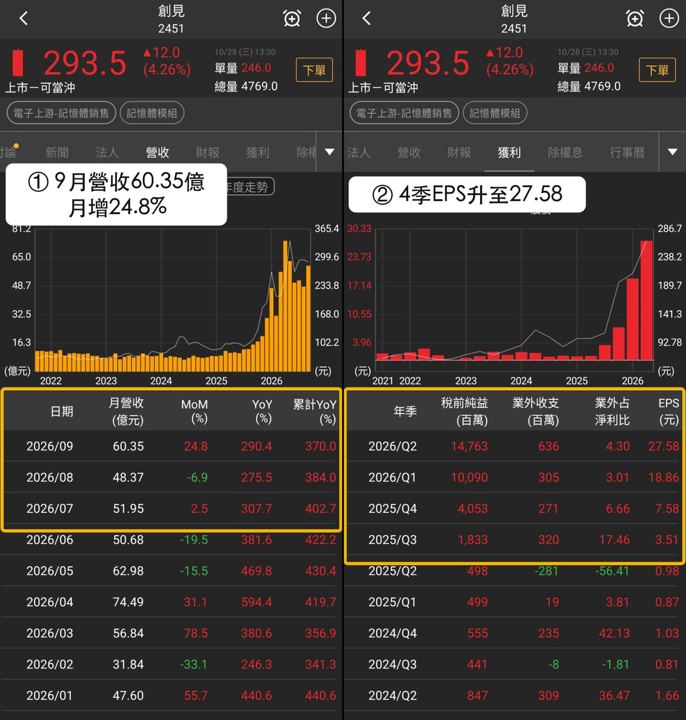Add stock to watchlist in left panel
Viewport: 686px width, 720px height.
point(326,19)
